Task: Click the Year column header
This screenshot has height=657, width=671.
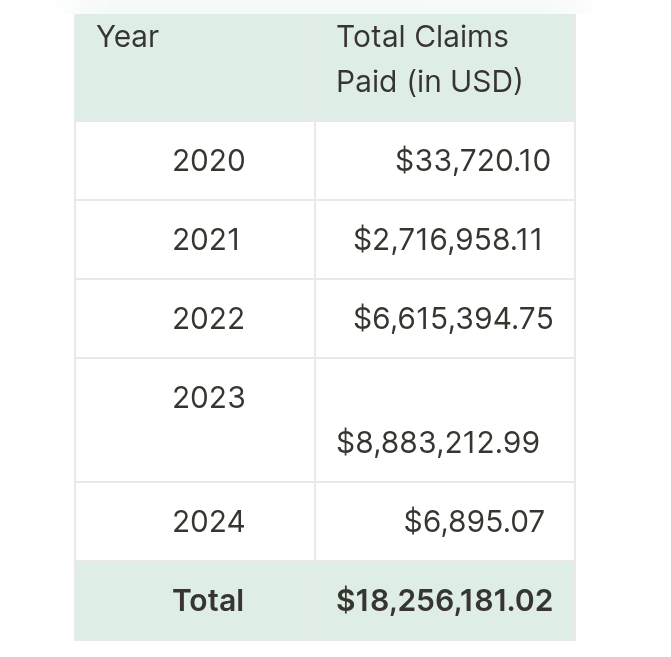Action: [x=128, y=37]
